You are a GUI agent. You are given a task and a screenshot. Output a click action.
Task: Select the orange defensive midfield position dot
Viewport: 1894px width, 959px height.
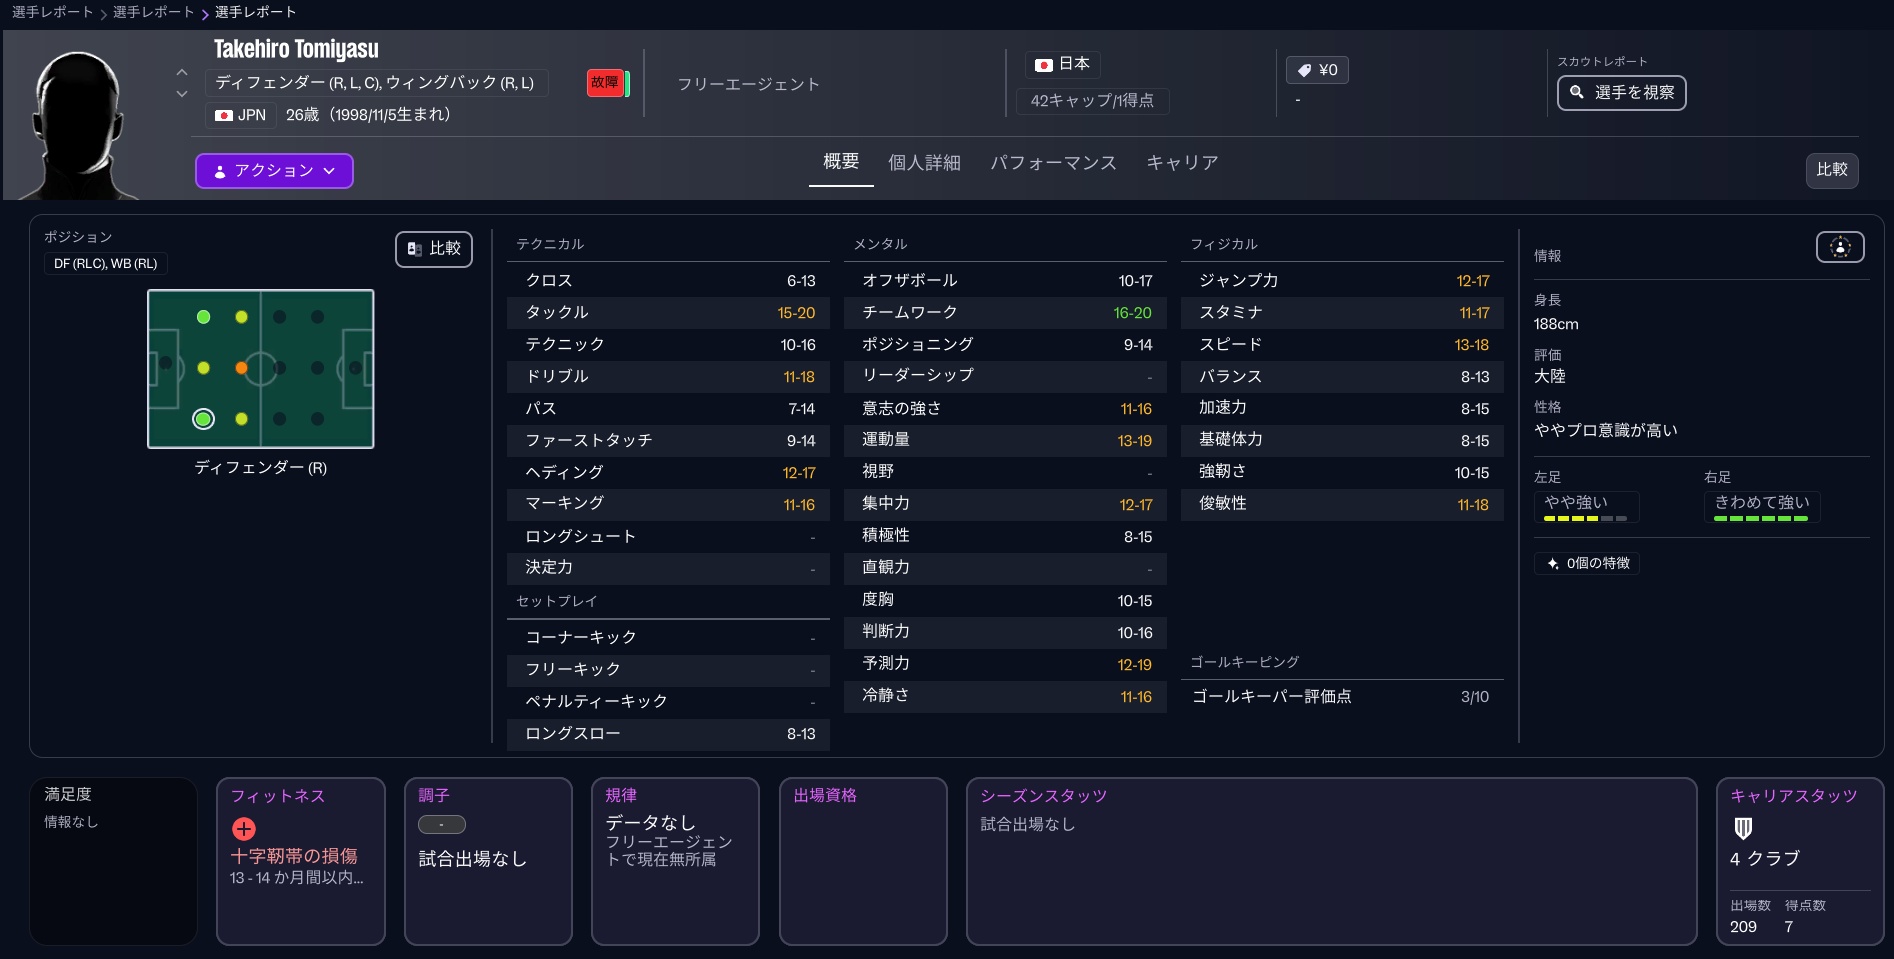click(x=241, y=368)
